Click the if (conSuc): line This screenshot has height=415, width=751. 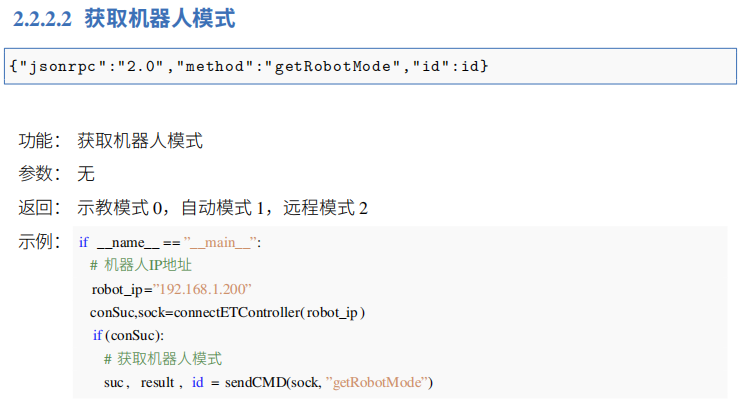point(128,336)
